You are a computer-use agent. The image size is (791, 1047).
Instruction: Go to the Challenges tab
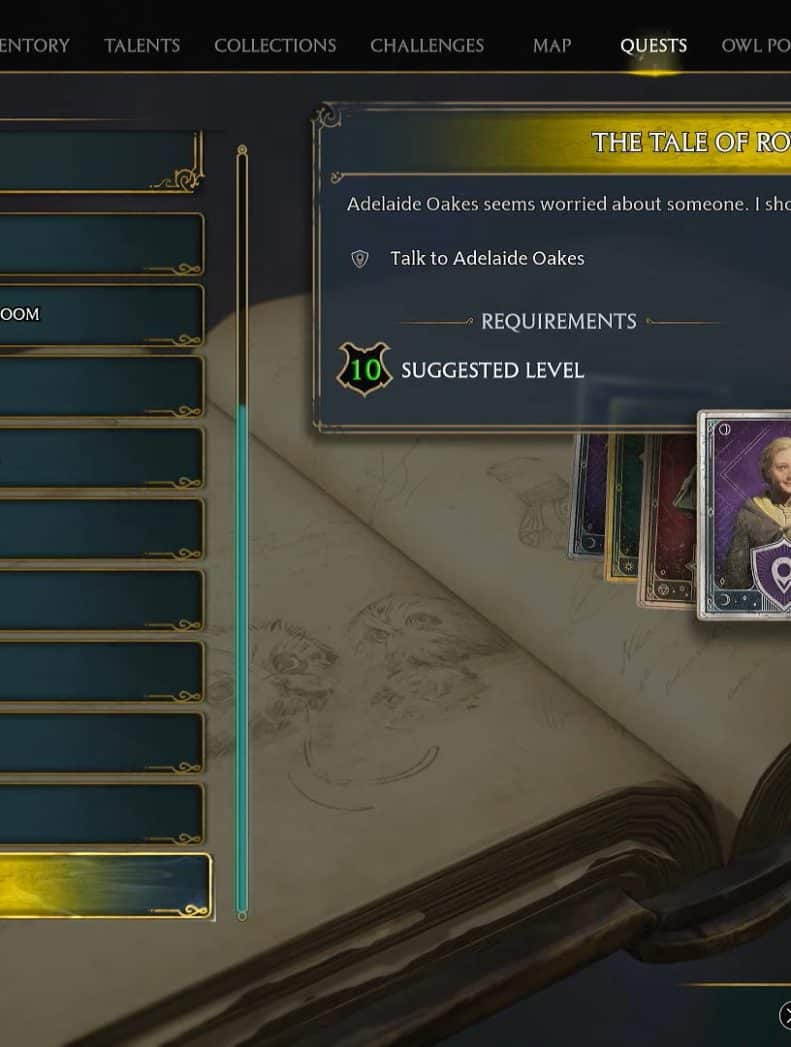[x=427, y=45]
